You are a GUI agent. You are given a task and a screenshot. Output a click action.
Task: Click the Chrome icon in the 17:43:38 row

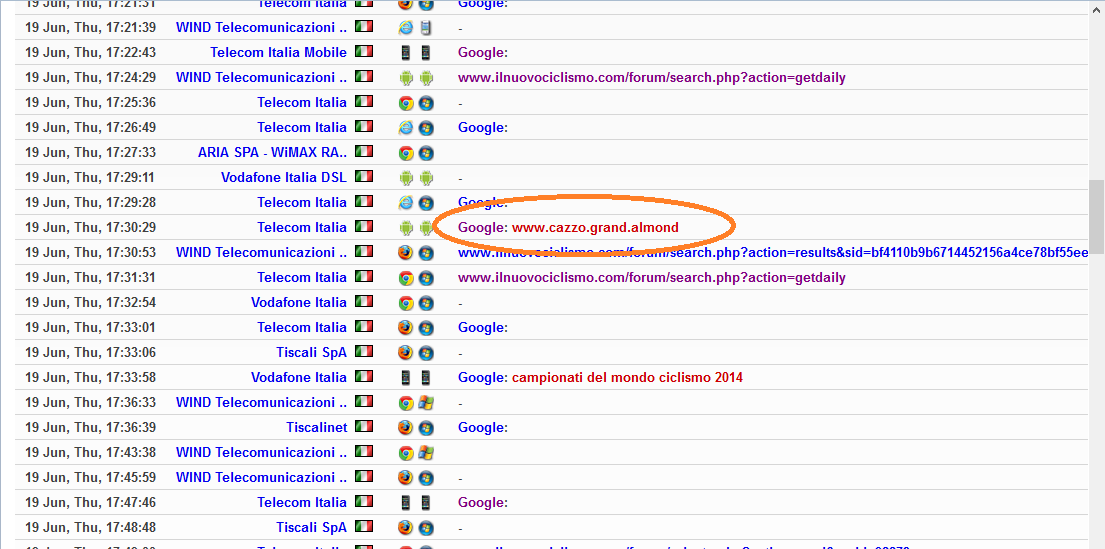pyautogui.click(x=405, y=453)
